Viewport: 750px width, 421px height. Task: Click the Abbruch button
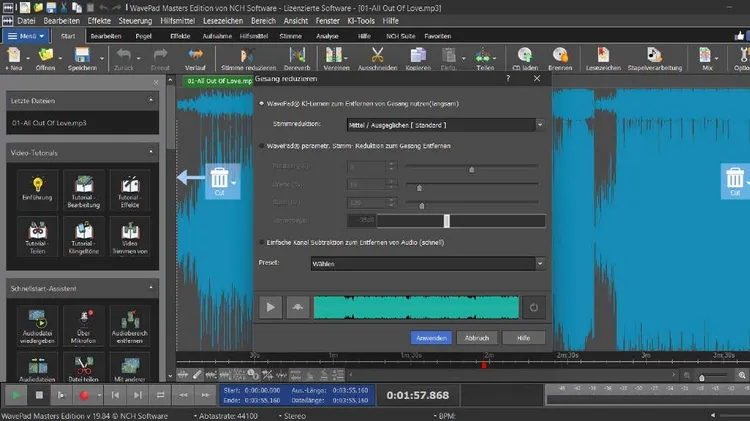476,338
